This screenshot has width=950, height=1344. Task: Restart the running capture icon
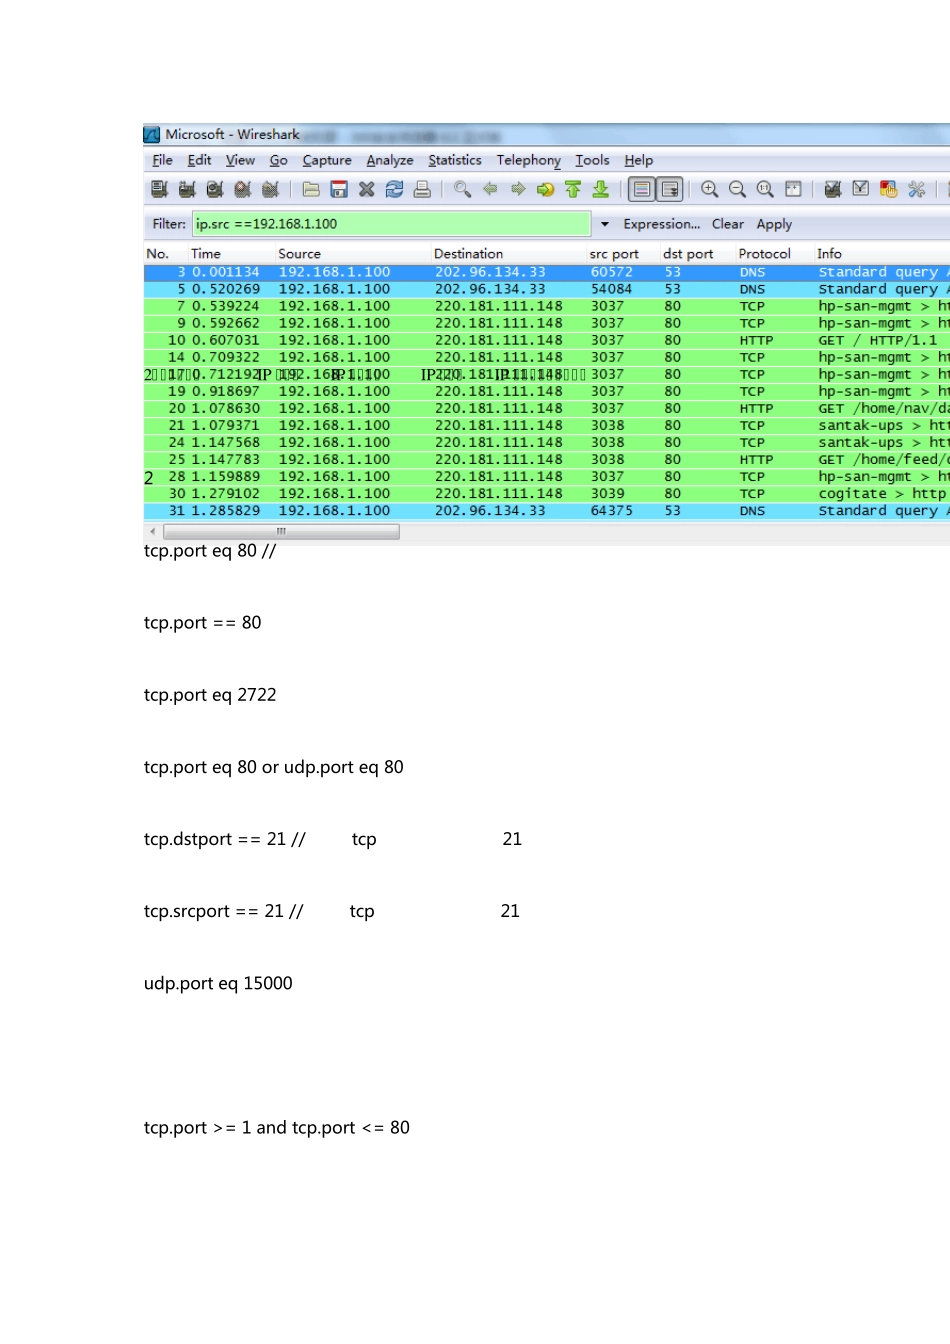pyautogui.click(x=270, y=189)
